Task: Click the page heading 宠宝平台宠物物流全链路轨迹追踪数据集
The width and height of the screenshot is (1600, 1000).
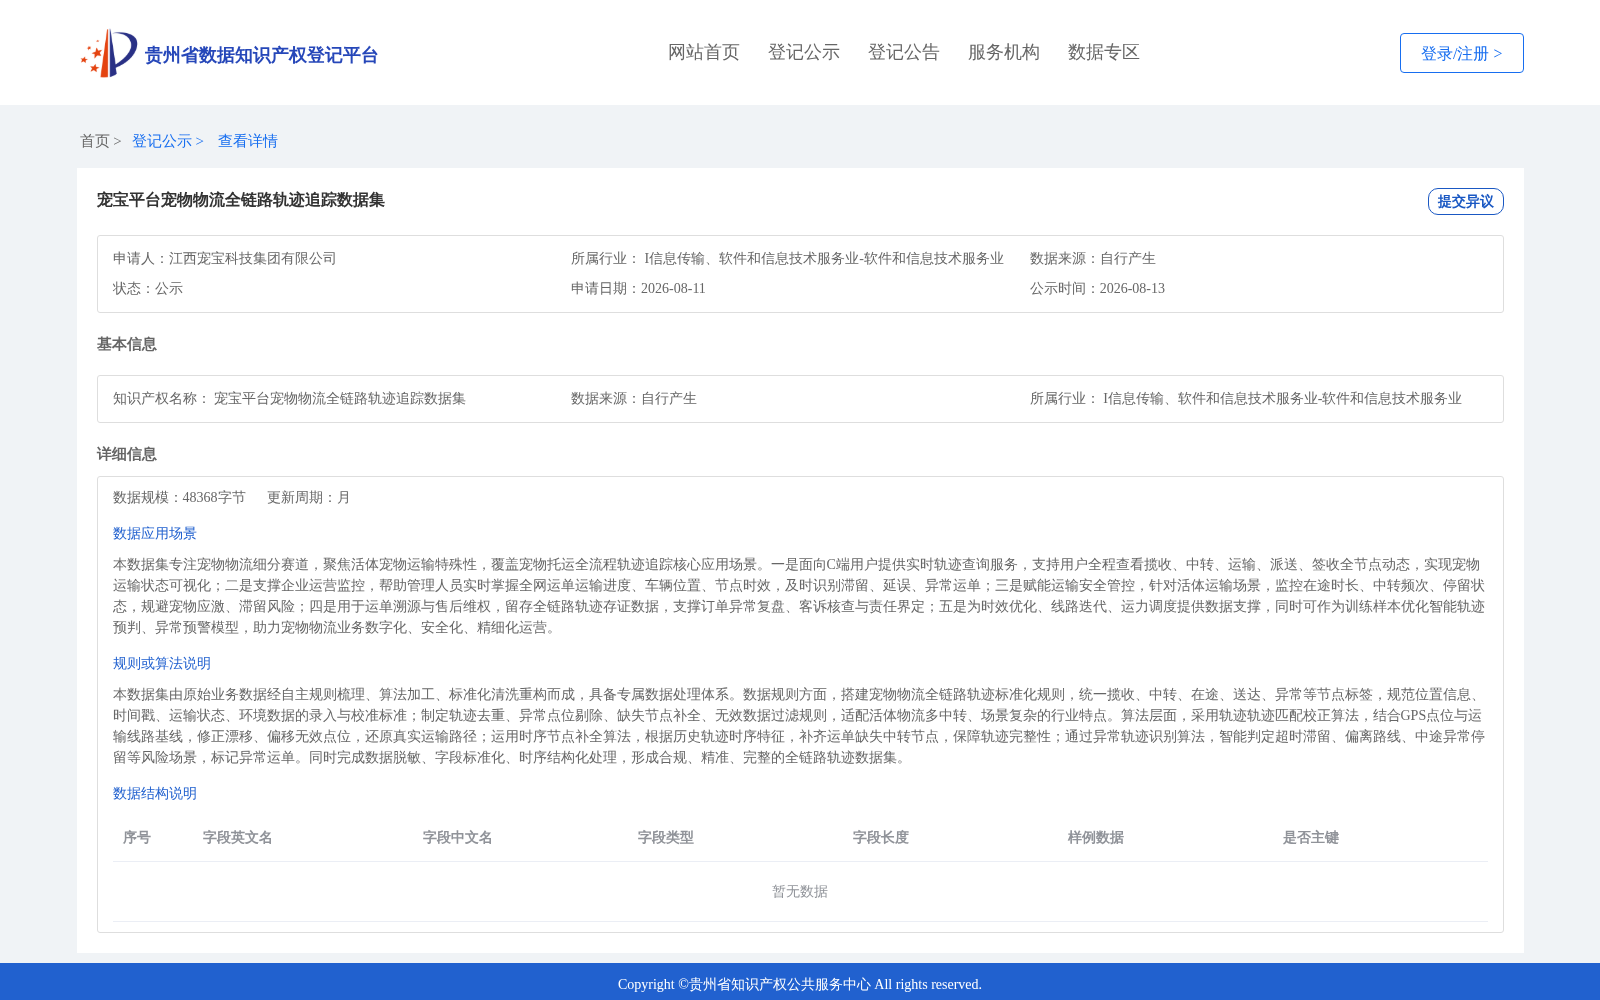Action: coord(241,200)
